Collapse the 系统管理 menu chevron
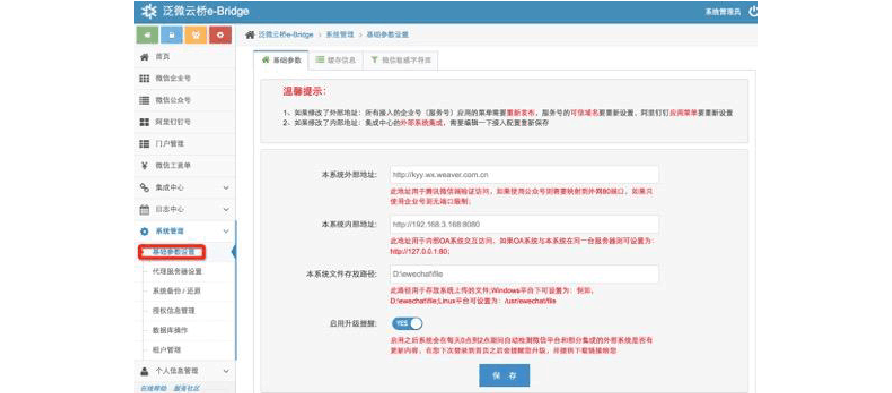 [226, 231]
